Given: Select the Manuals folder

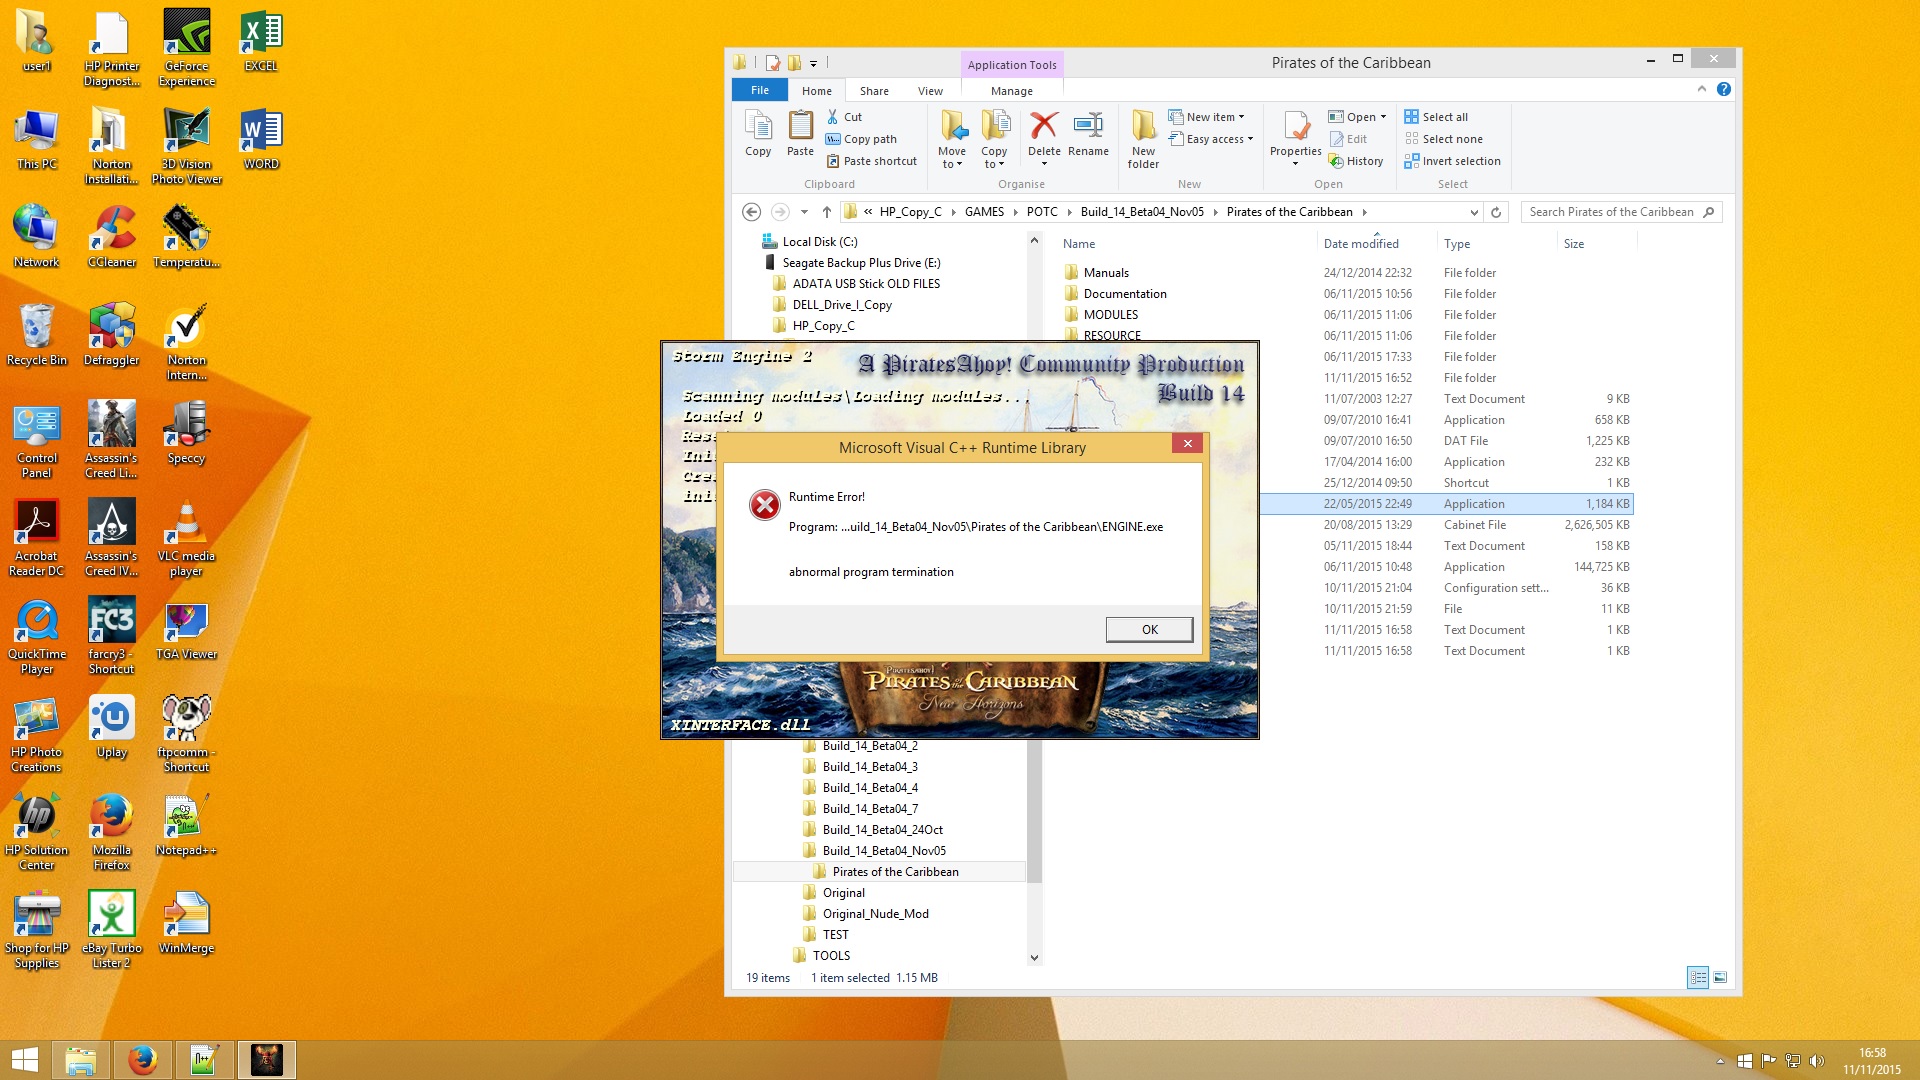Looking at the screenshot, I should point(1106,273).
